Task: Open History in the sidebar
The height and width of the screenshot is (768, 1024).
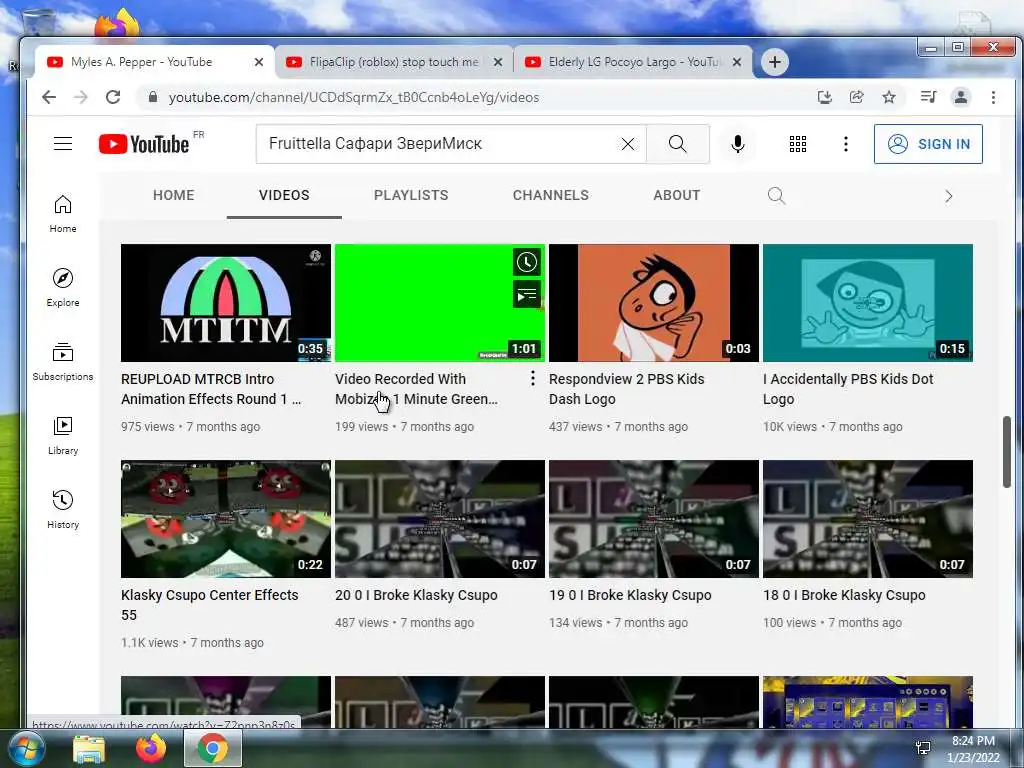Action: [x=63, y=509]
